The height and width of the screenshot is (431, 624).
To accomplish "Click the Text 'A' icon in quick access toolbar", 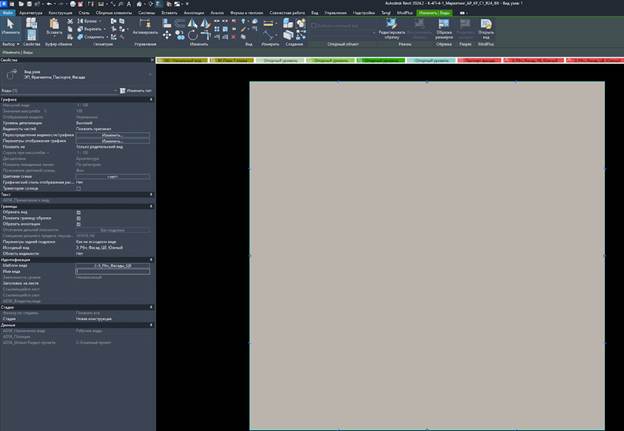I will [129, 4].
